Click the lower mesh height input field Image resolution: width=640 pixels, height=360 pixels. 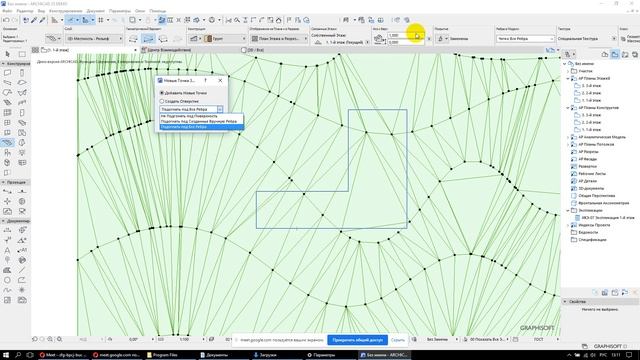pyautogui.click(x=406, y=42)
